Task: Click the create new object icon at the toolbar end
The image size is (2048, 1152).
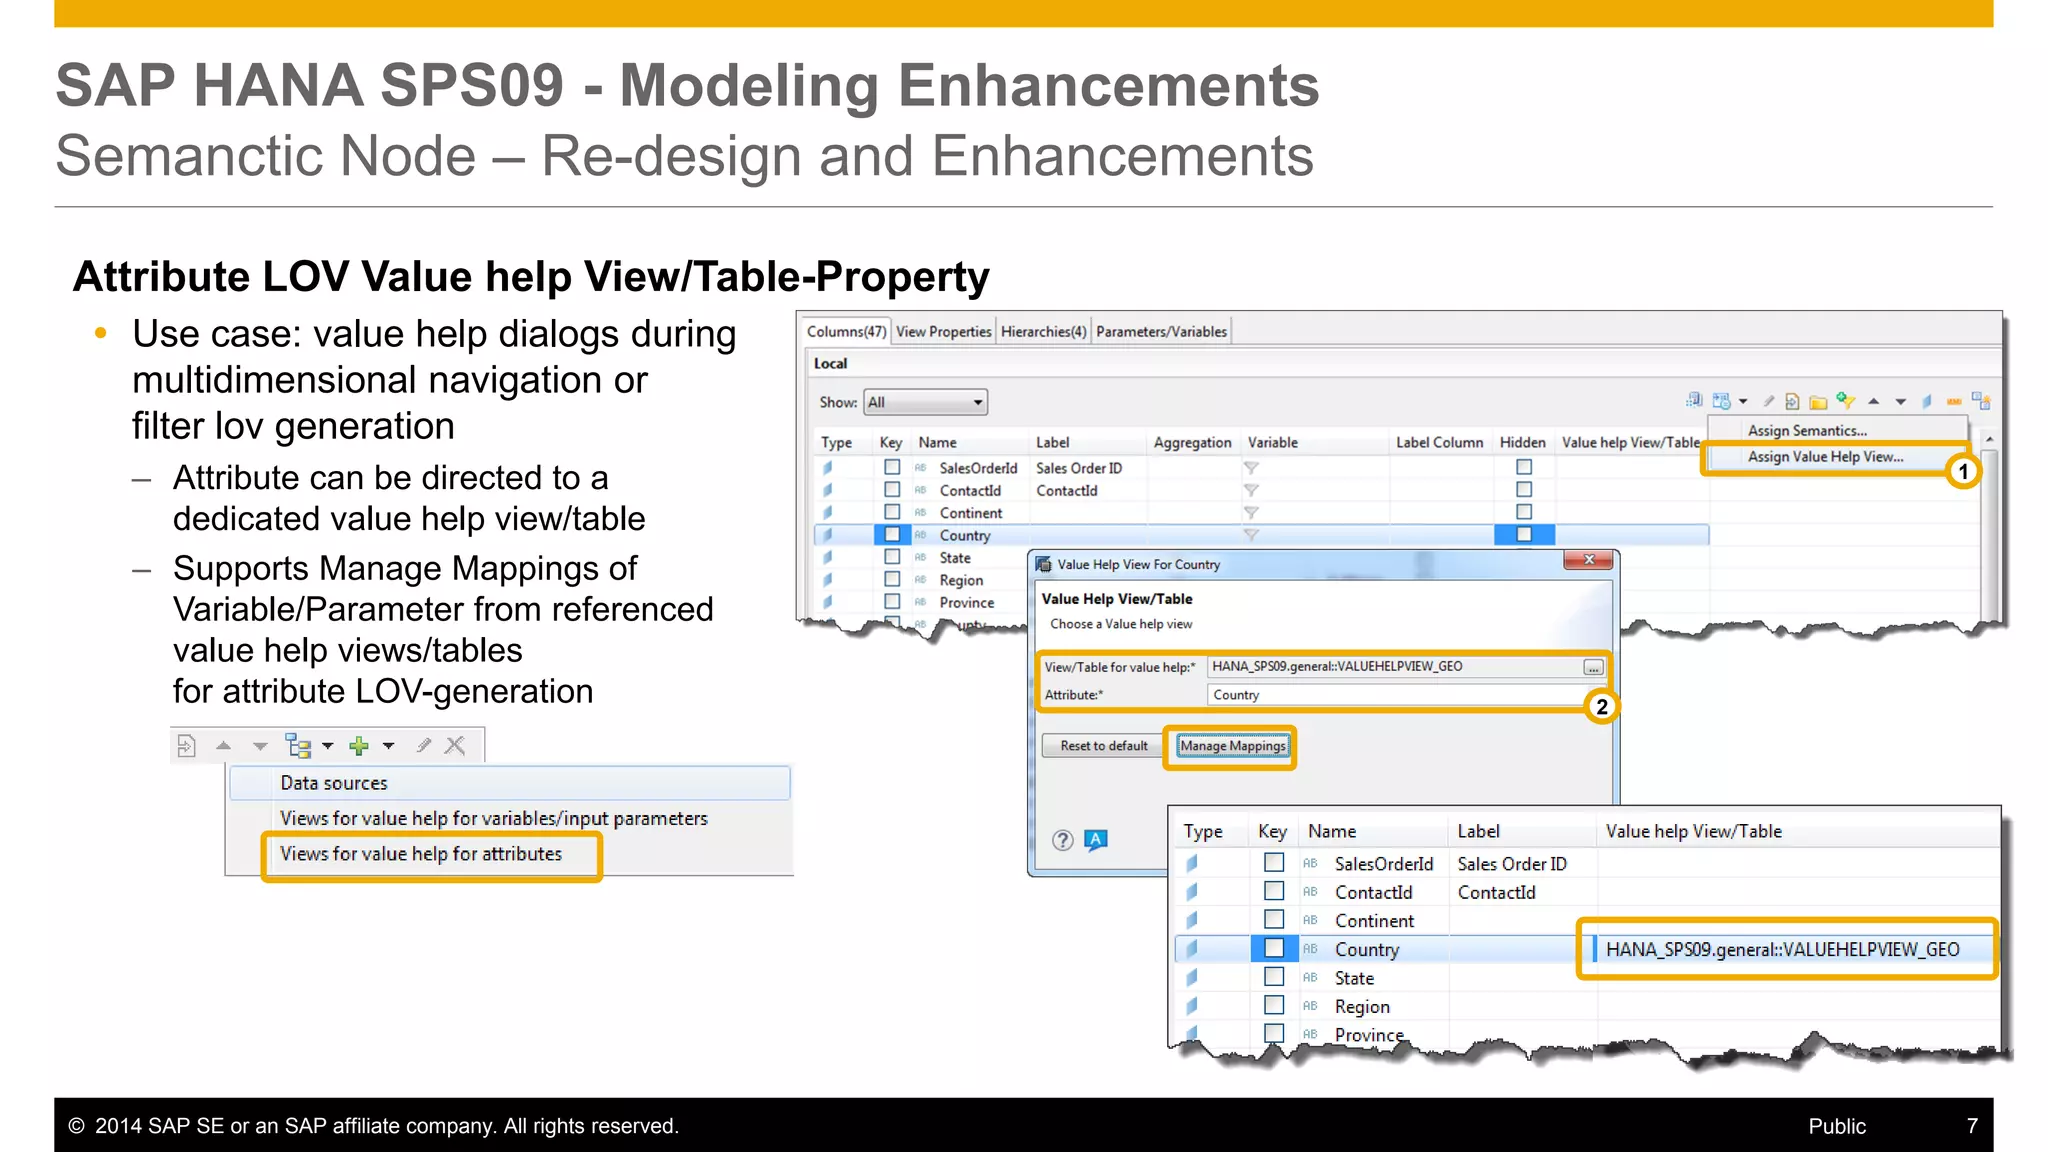Action: (1981, 401)
